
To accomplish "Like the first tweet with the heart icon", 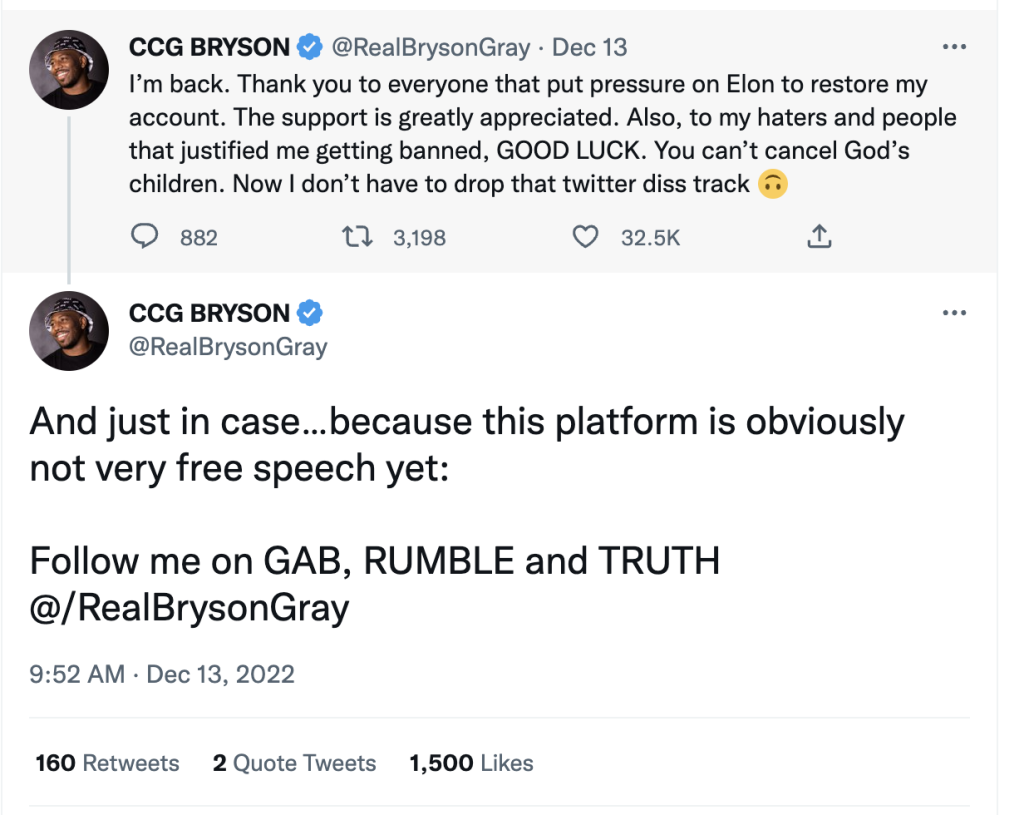I will coord(585,237).
